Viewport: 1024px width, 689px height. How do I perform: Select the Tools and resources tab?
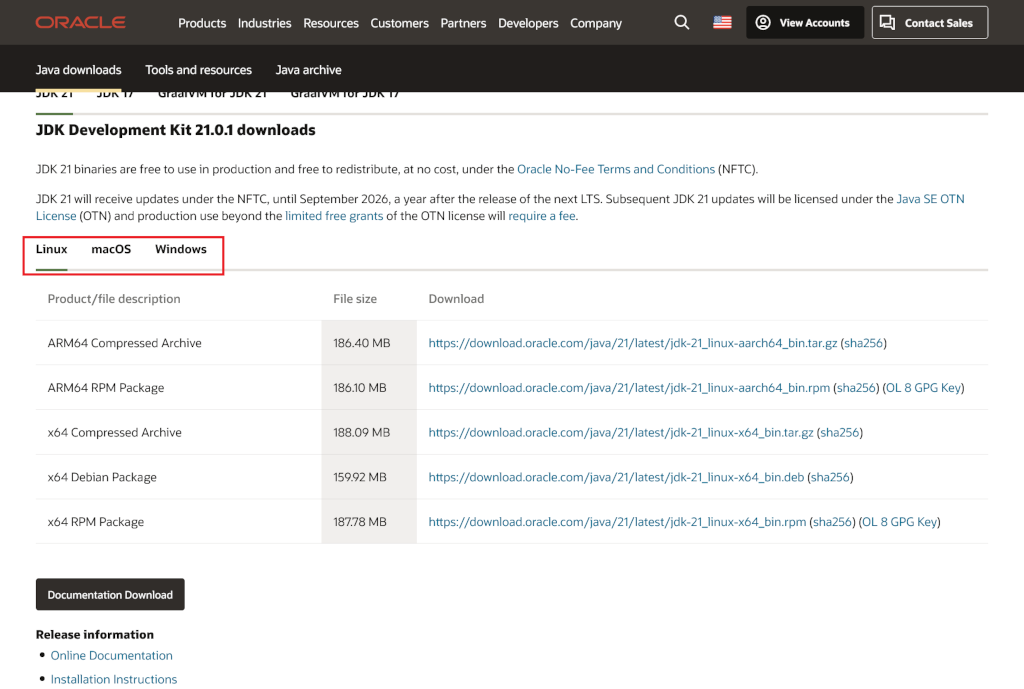[199, 70]
